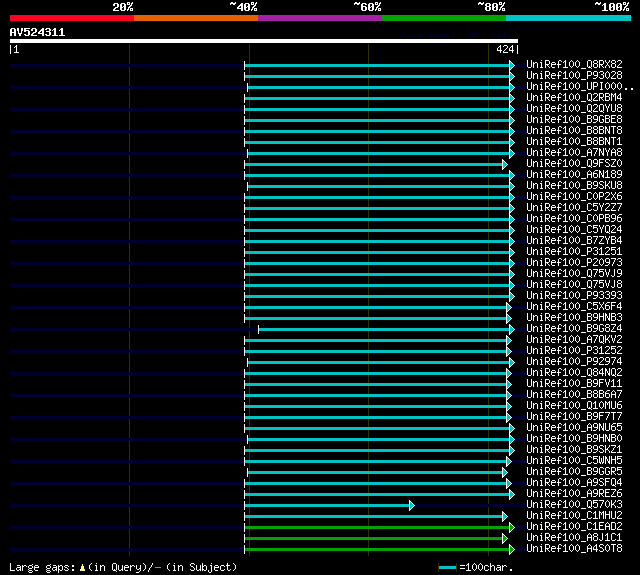The width and height of the screenshot is (640, 575).
Task: Click the short cyan arrowhead of Q570K3 alignment
Action: click(412, 506)
